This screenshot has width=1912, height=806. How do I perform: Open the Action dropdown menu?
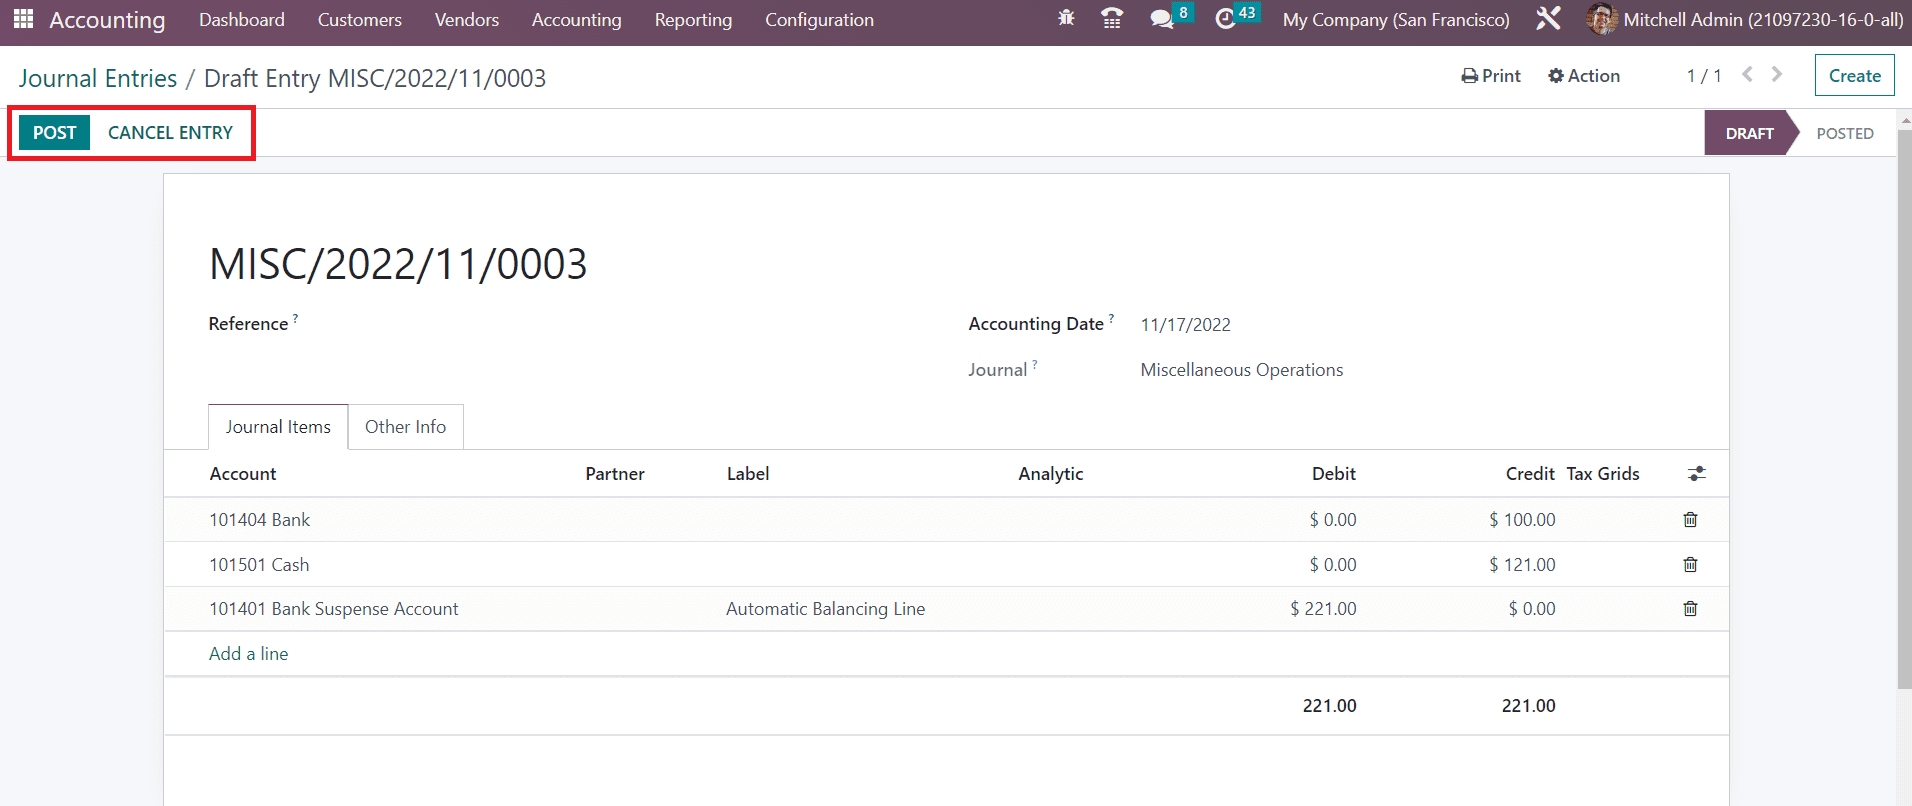click(x=1583, y=76)
